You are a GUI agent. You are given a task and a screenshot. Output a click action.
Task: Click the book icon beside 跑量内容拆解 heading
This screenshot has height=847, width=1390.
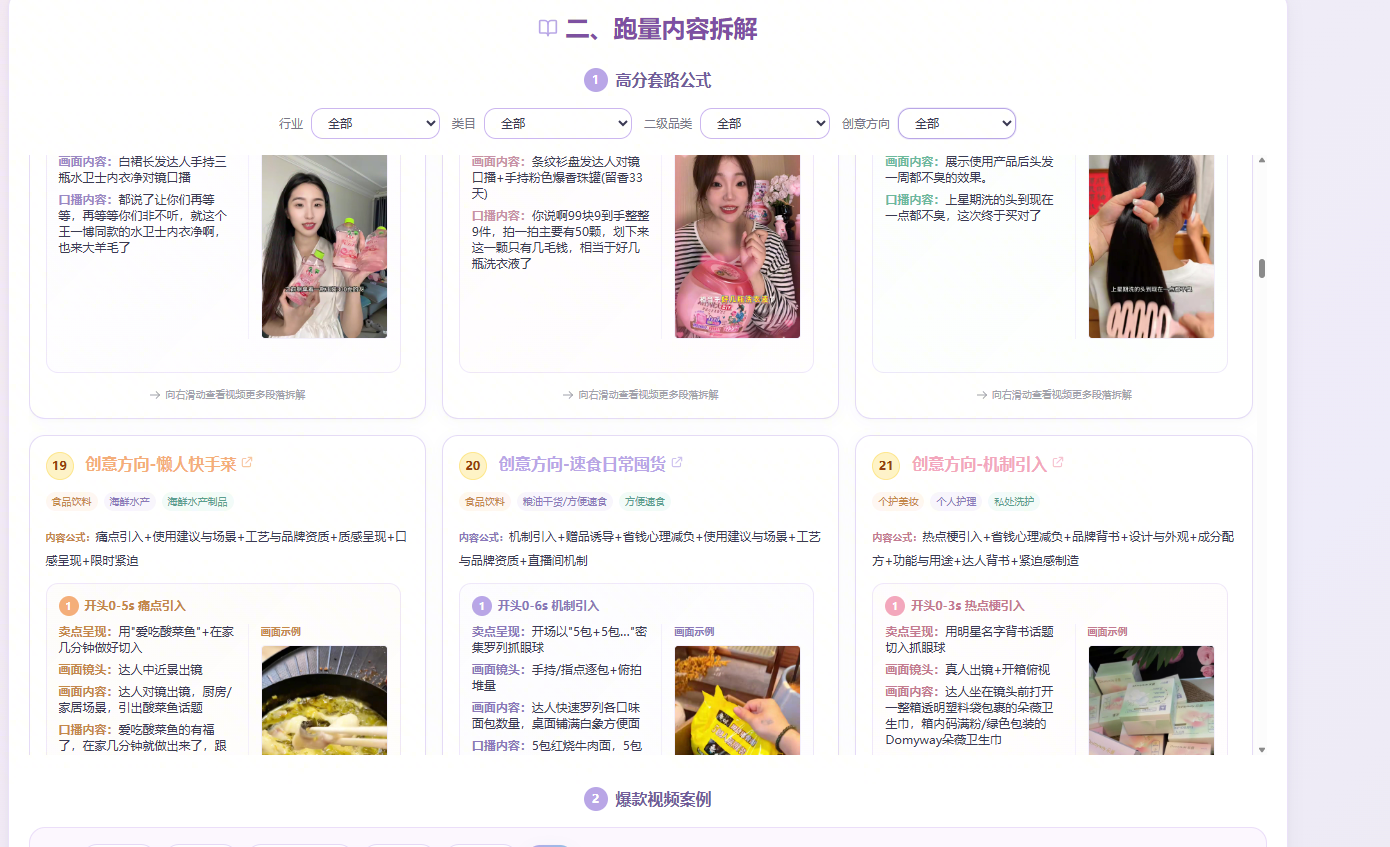[548, 28]
